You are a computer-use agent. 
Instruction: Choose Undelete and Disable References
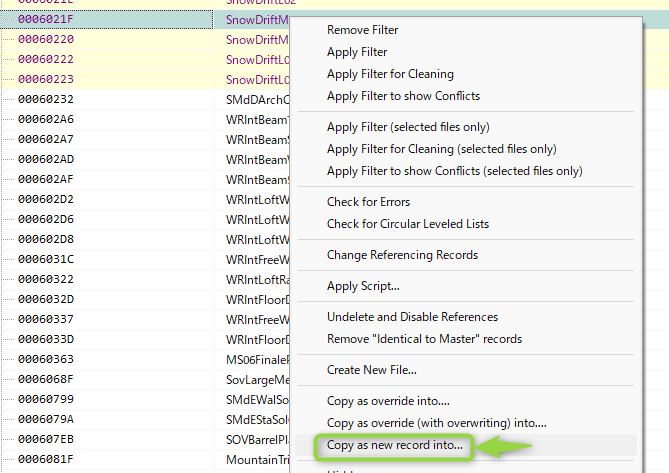(411, 317)
